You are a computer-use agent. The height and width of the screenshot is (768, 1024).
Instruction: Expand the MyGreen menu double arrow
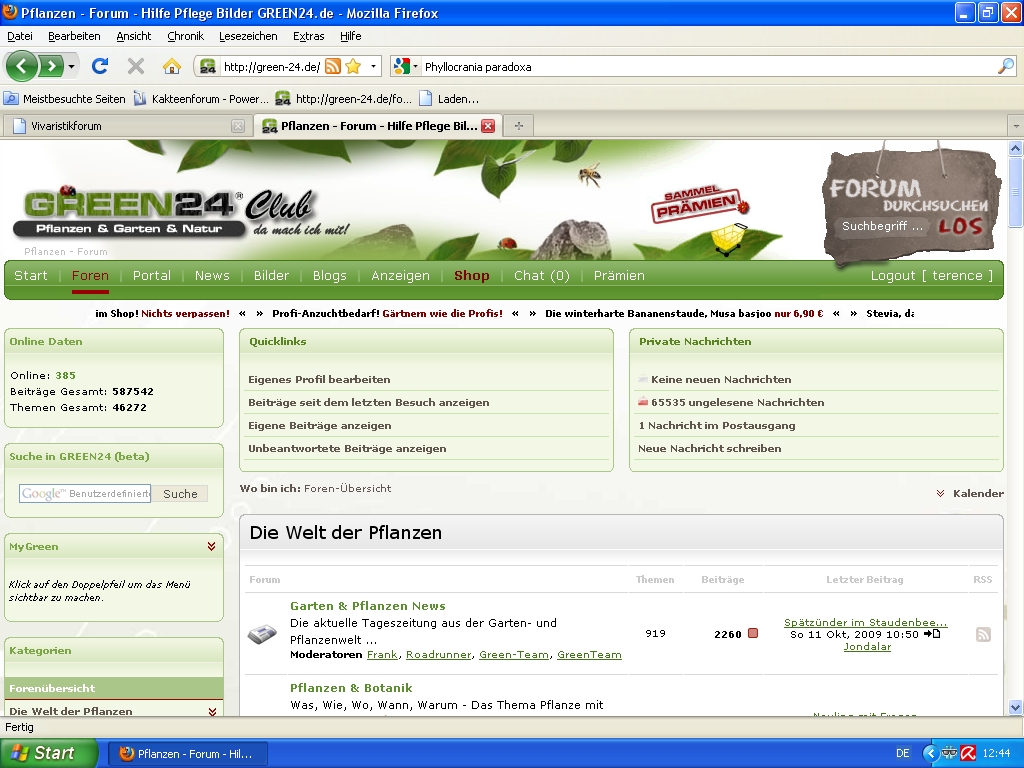click(212, 547)
